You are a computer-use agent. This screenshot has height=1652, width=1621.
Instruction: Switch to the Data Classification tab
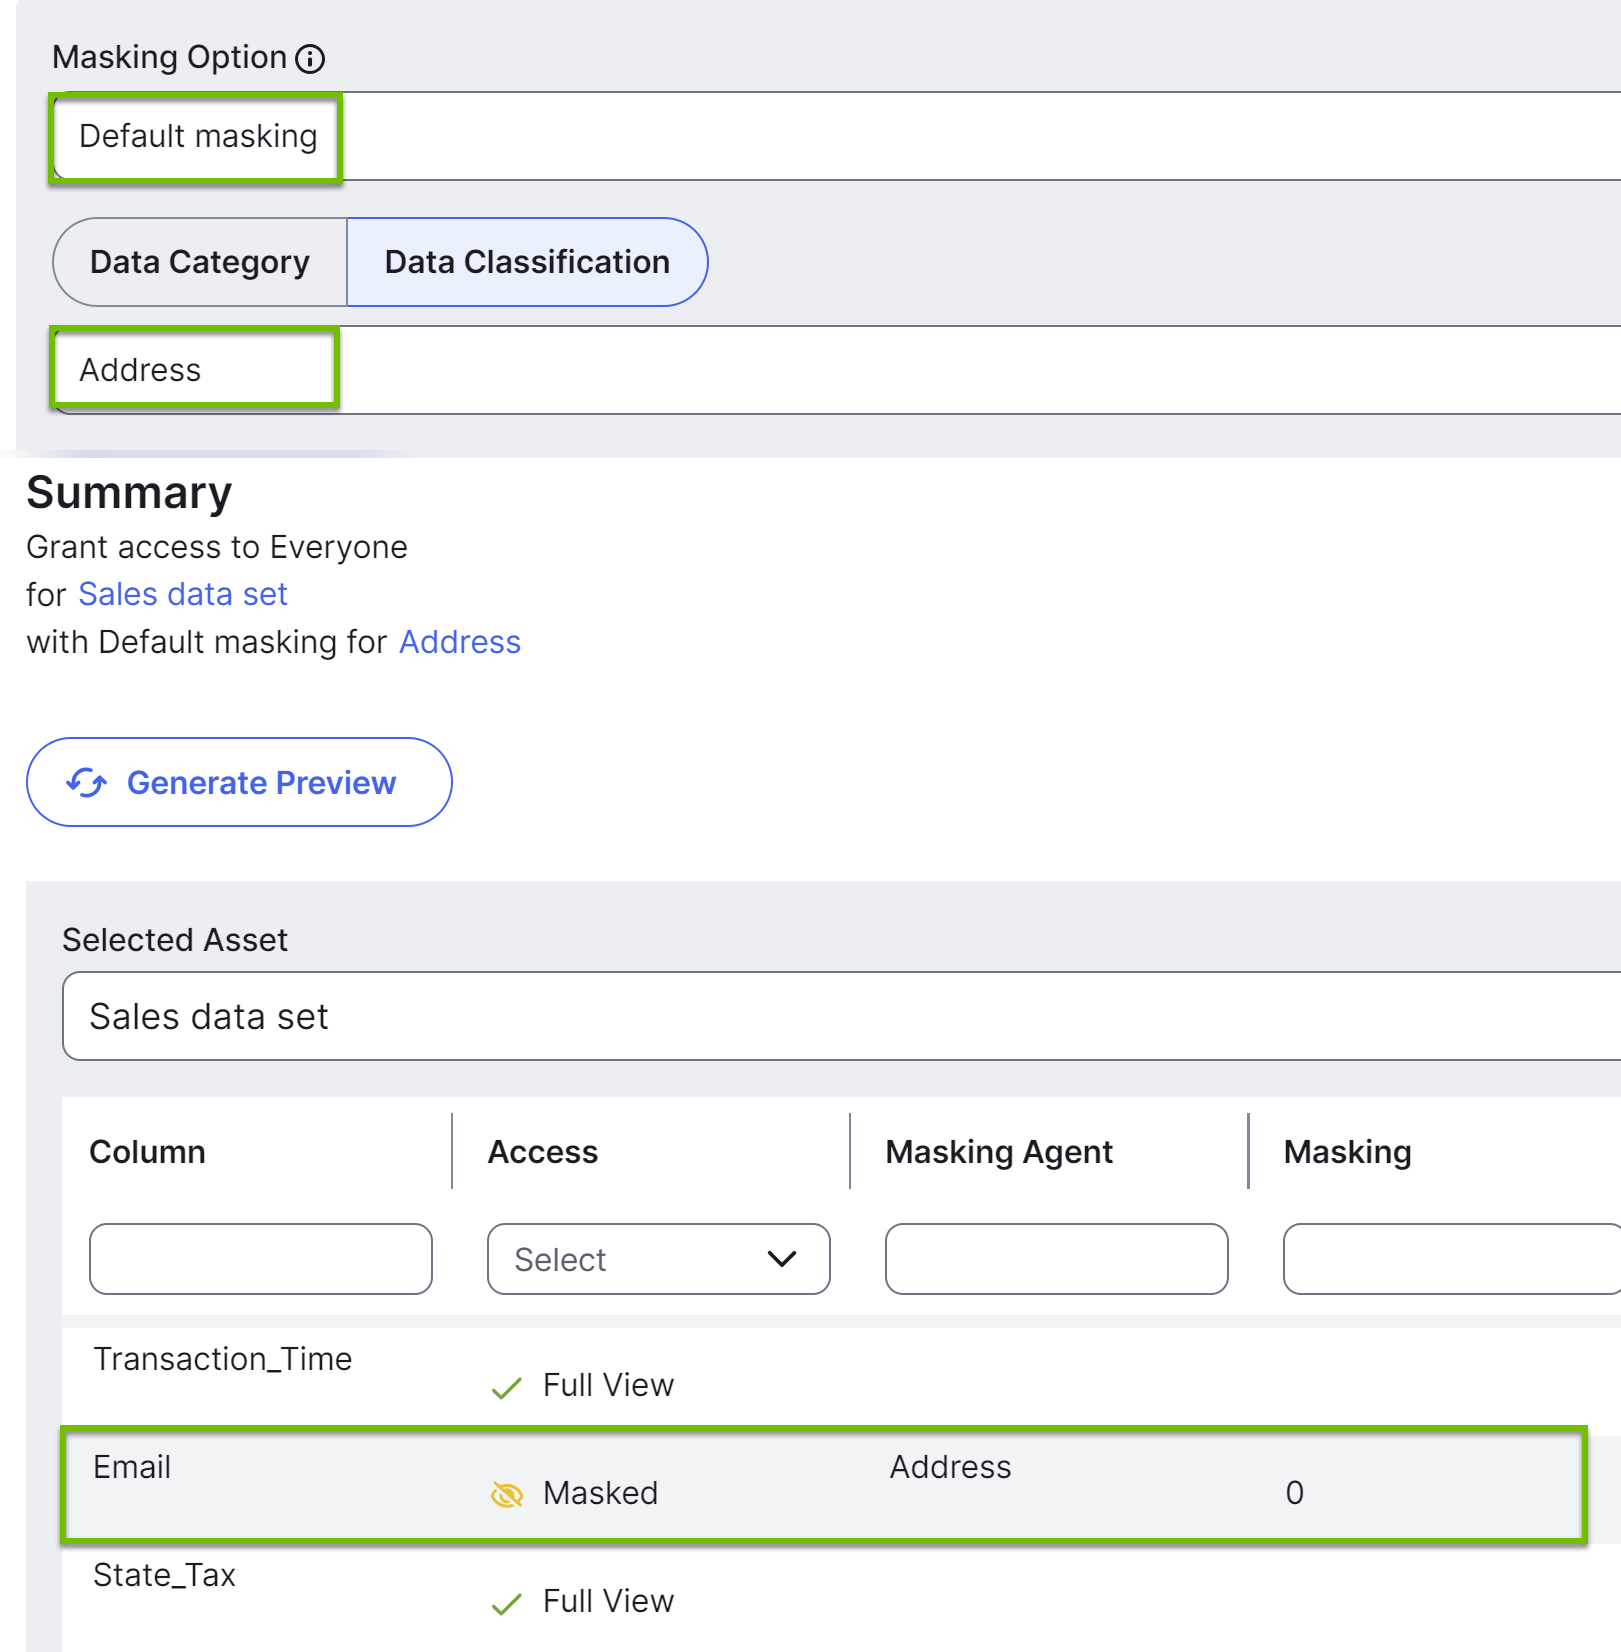(525, 261)
